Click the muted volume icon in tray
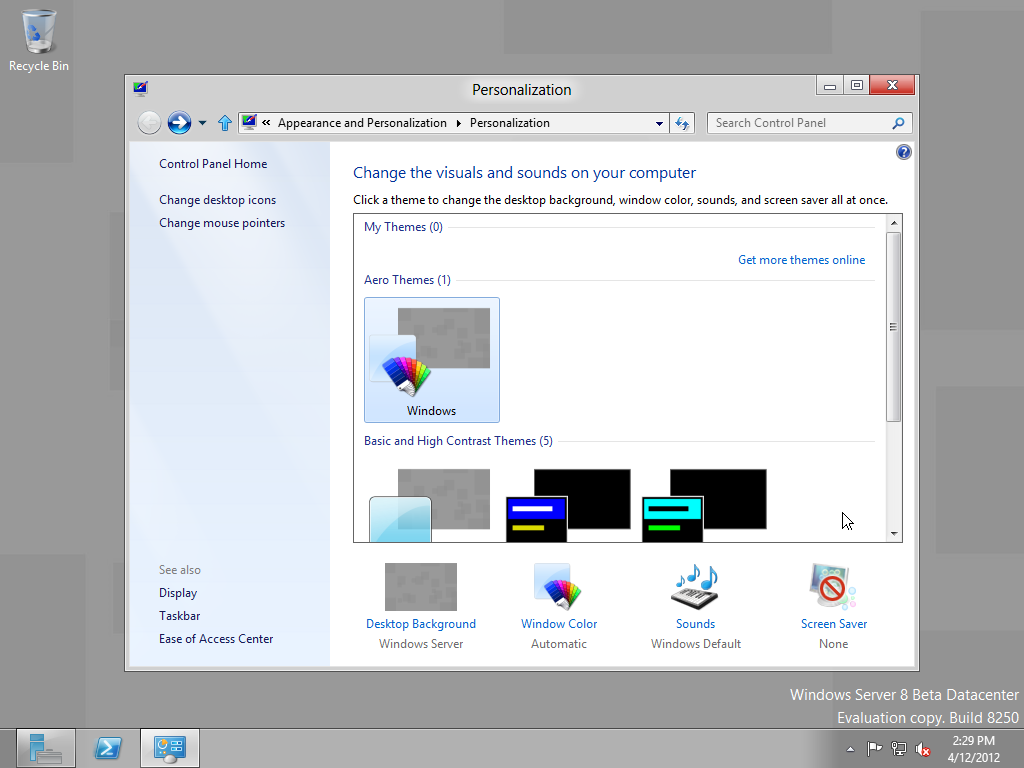 [923, 748]
